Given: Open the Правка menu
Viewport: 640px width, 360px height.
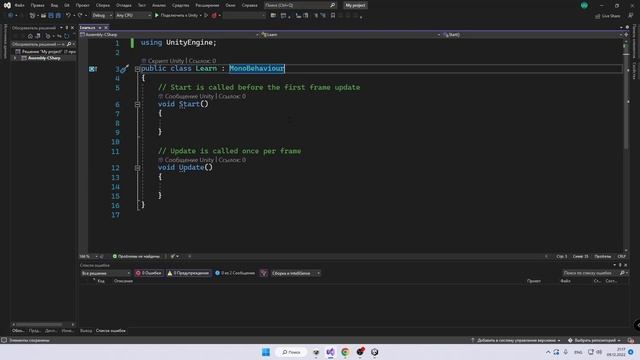Looking at the screenshot, I should pos(37,5).
